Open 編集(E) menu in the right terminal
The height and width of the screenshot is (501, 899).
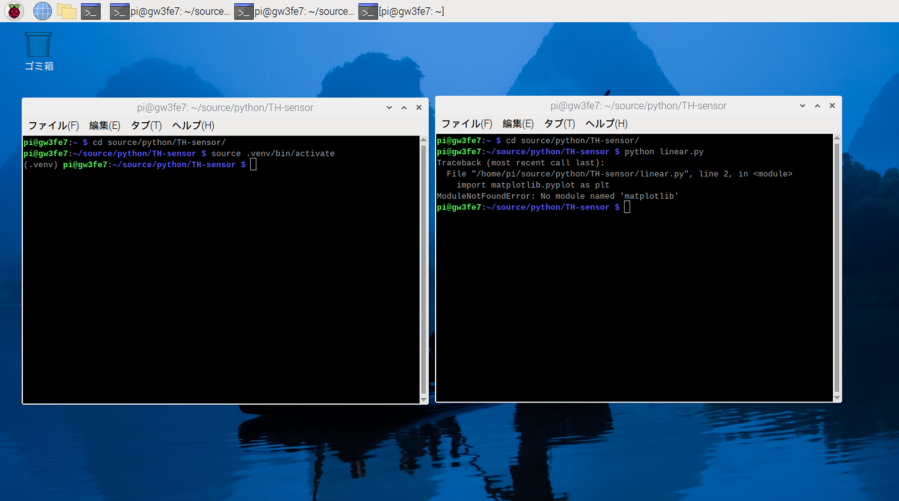click(517, 124)
